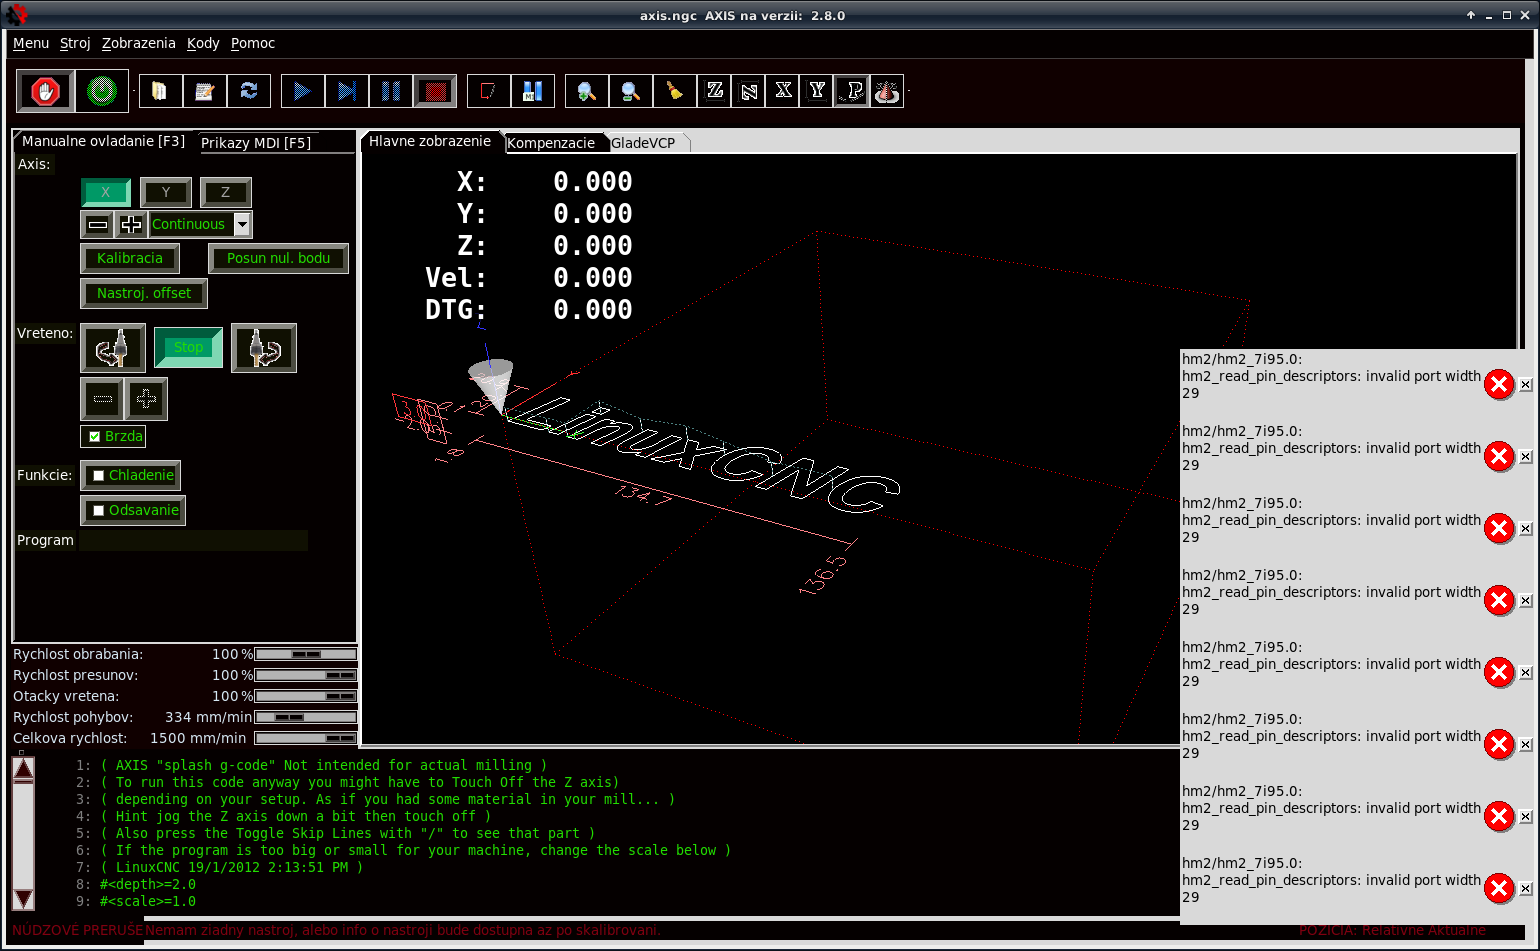The image size is (1540, 951).
Task: Zoom in the preview
Action: (x=586, y=91)
